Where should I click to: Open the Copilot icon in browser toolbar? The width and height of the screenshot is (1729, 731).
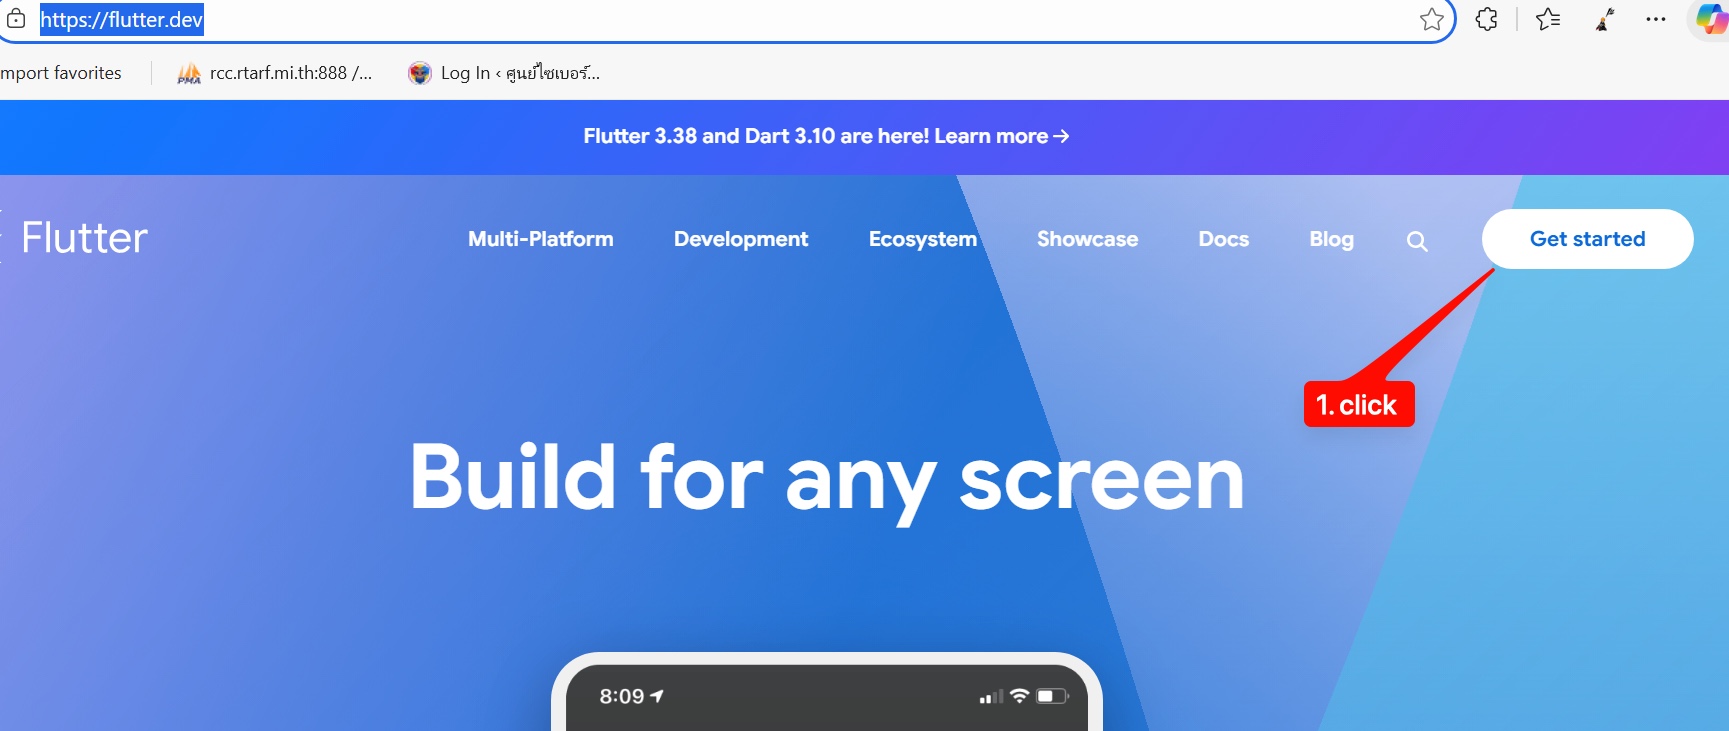pyautogui.click(x=1710, y=20)
